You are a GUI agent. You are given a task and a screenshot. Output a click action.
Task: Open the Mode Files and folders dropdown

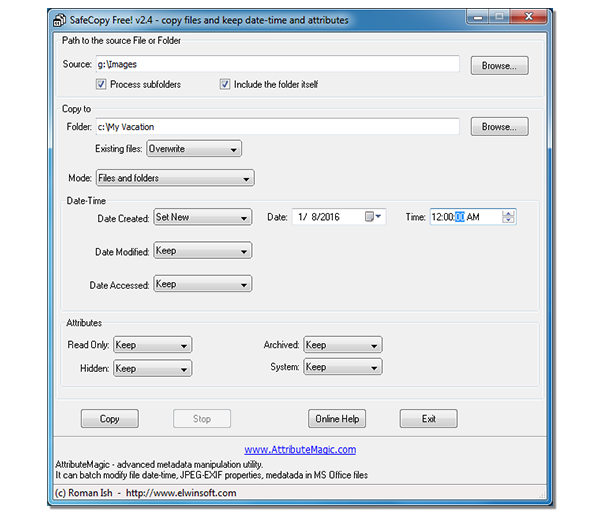(x=175, y=178)
